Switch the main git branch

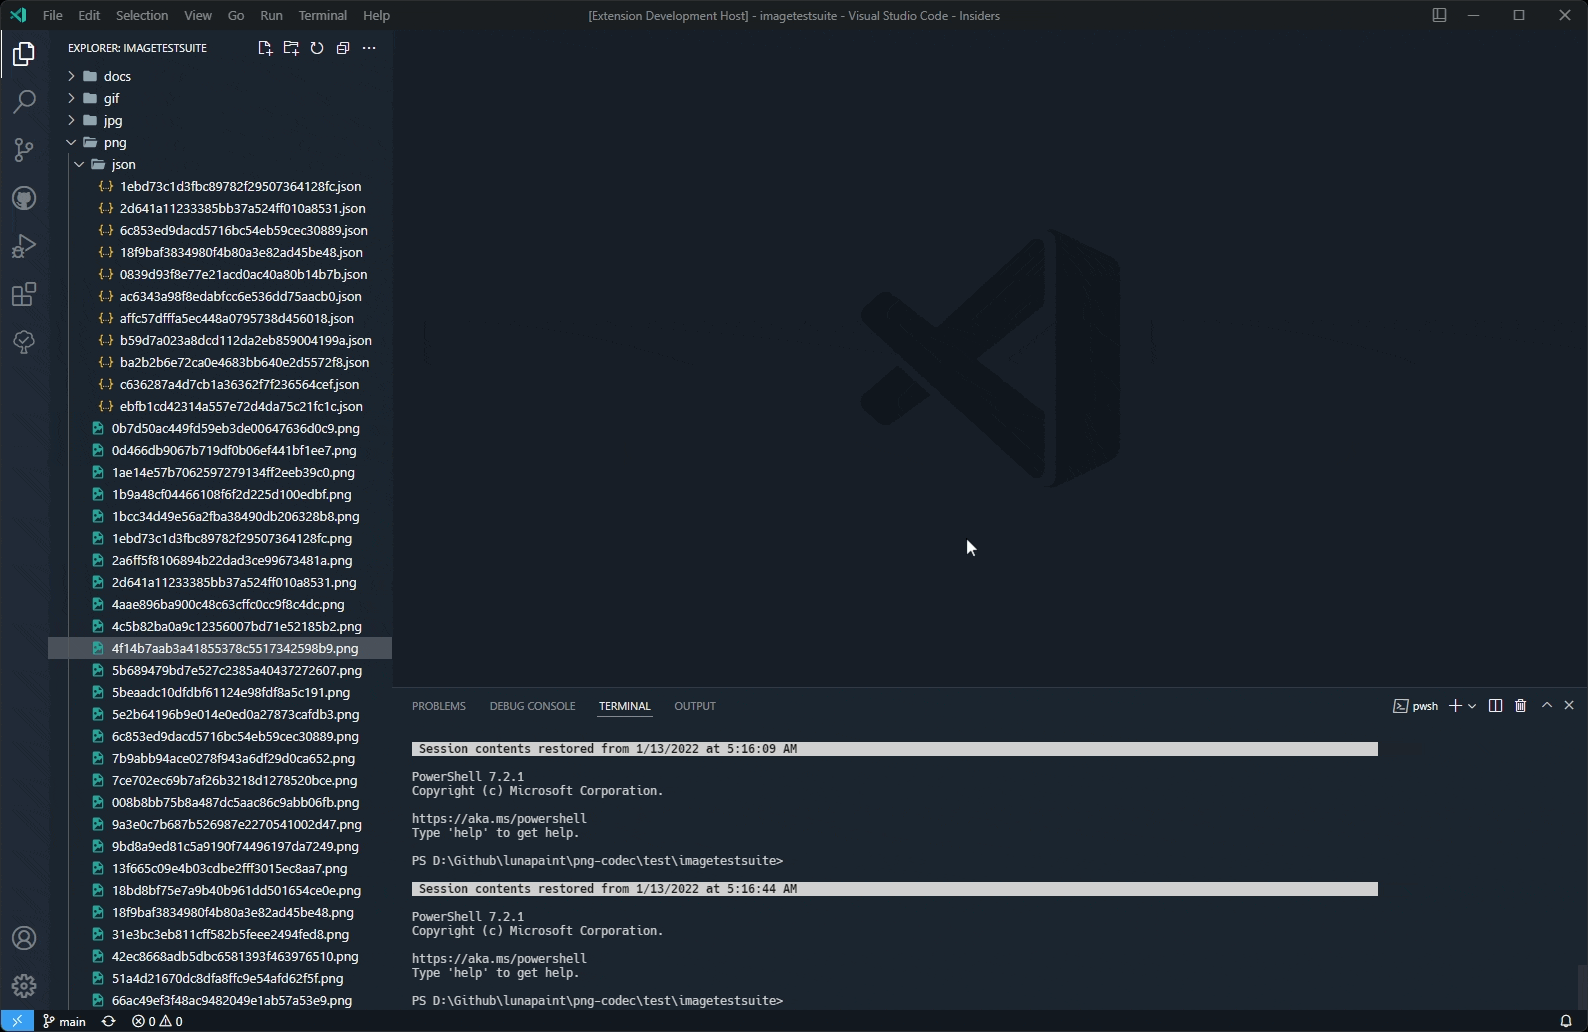click(x=65, y=1021)
